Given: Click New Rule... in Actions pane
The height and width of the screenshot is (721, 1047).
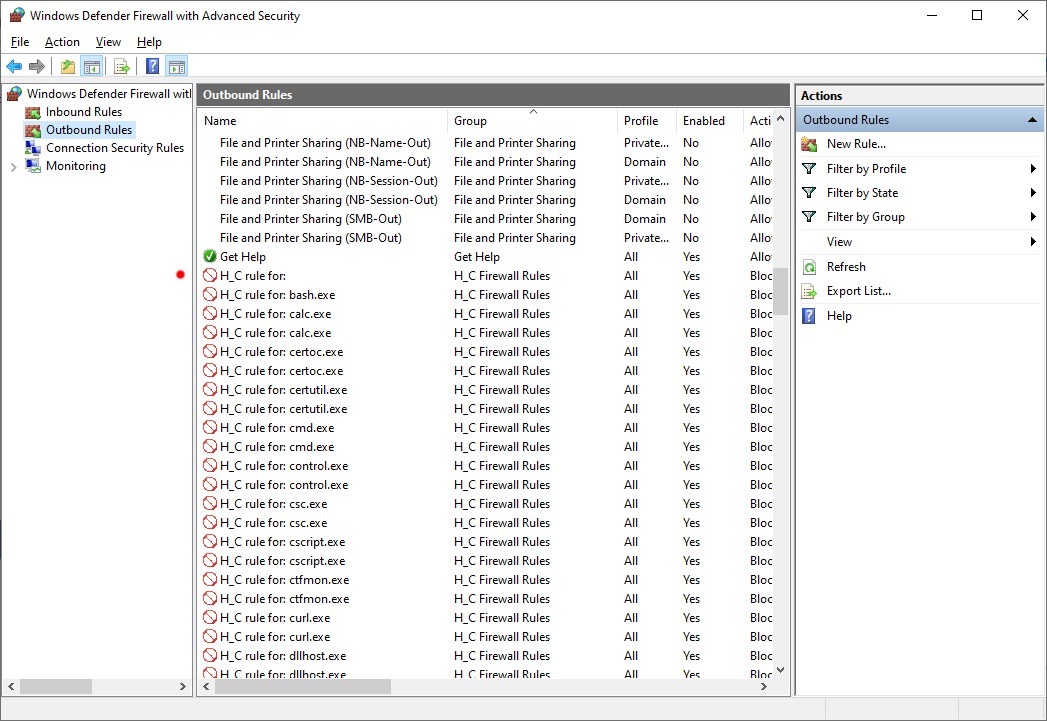Looking at the screenshot, I should coord(855,144).
